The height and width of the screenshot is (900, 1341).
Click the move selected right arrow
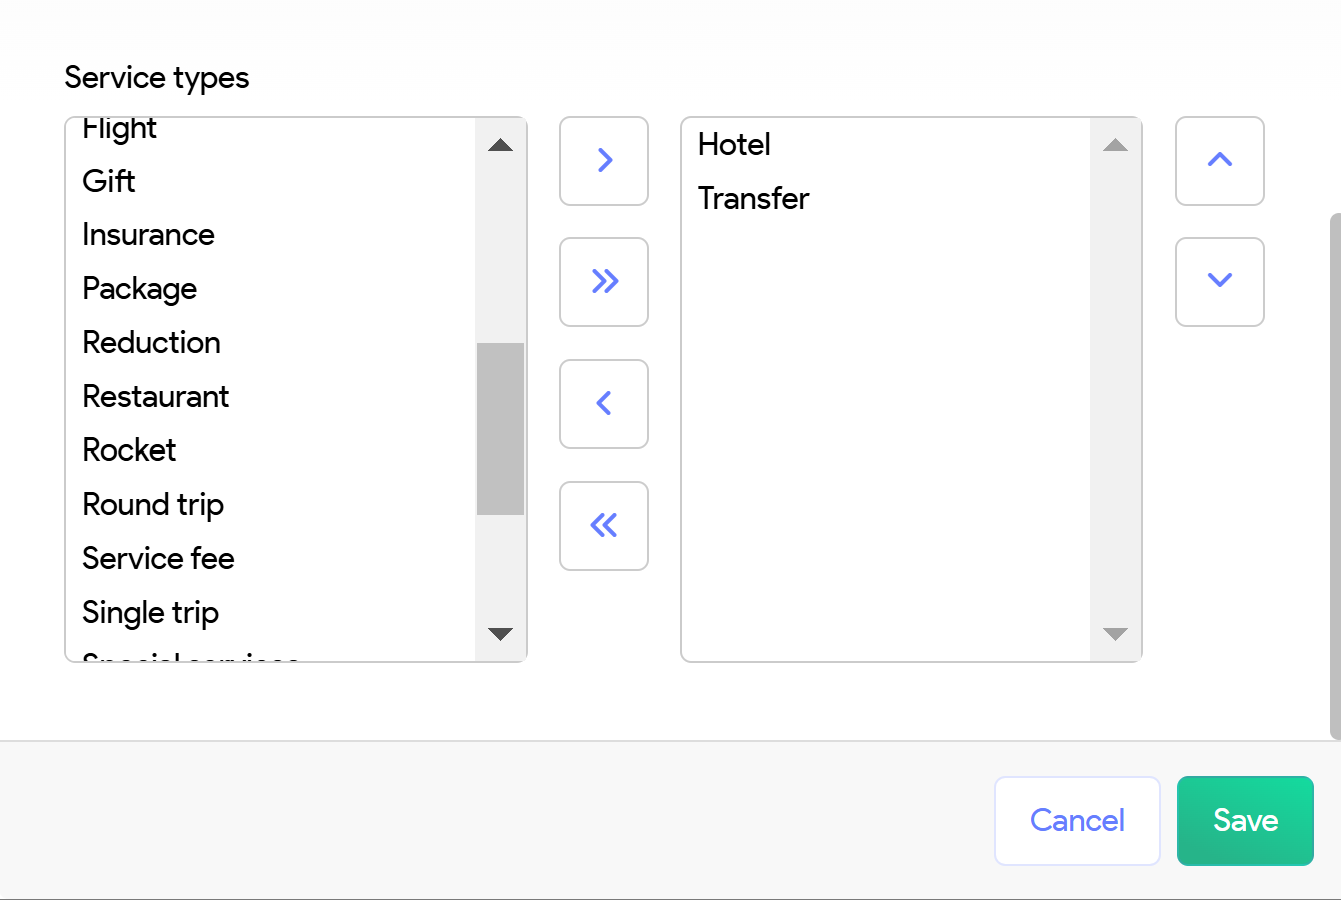click(x=604, y=161)
